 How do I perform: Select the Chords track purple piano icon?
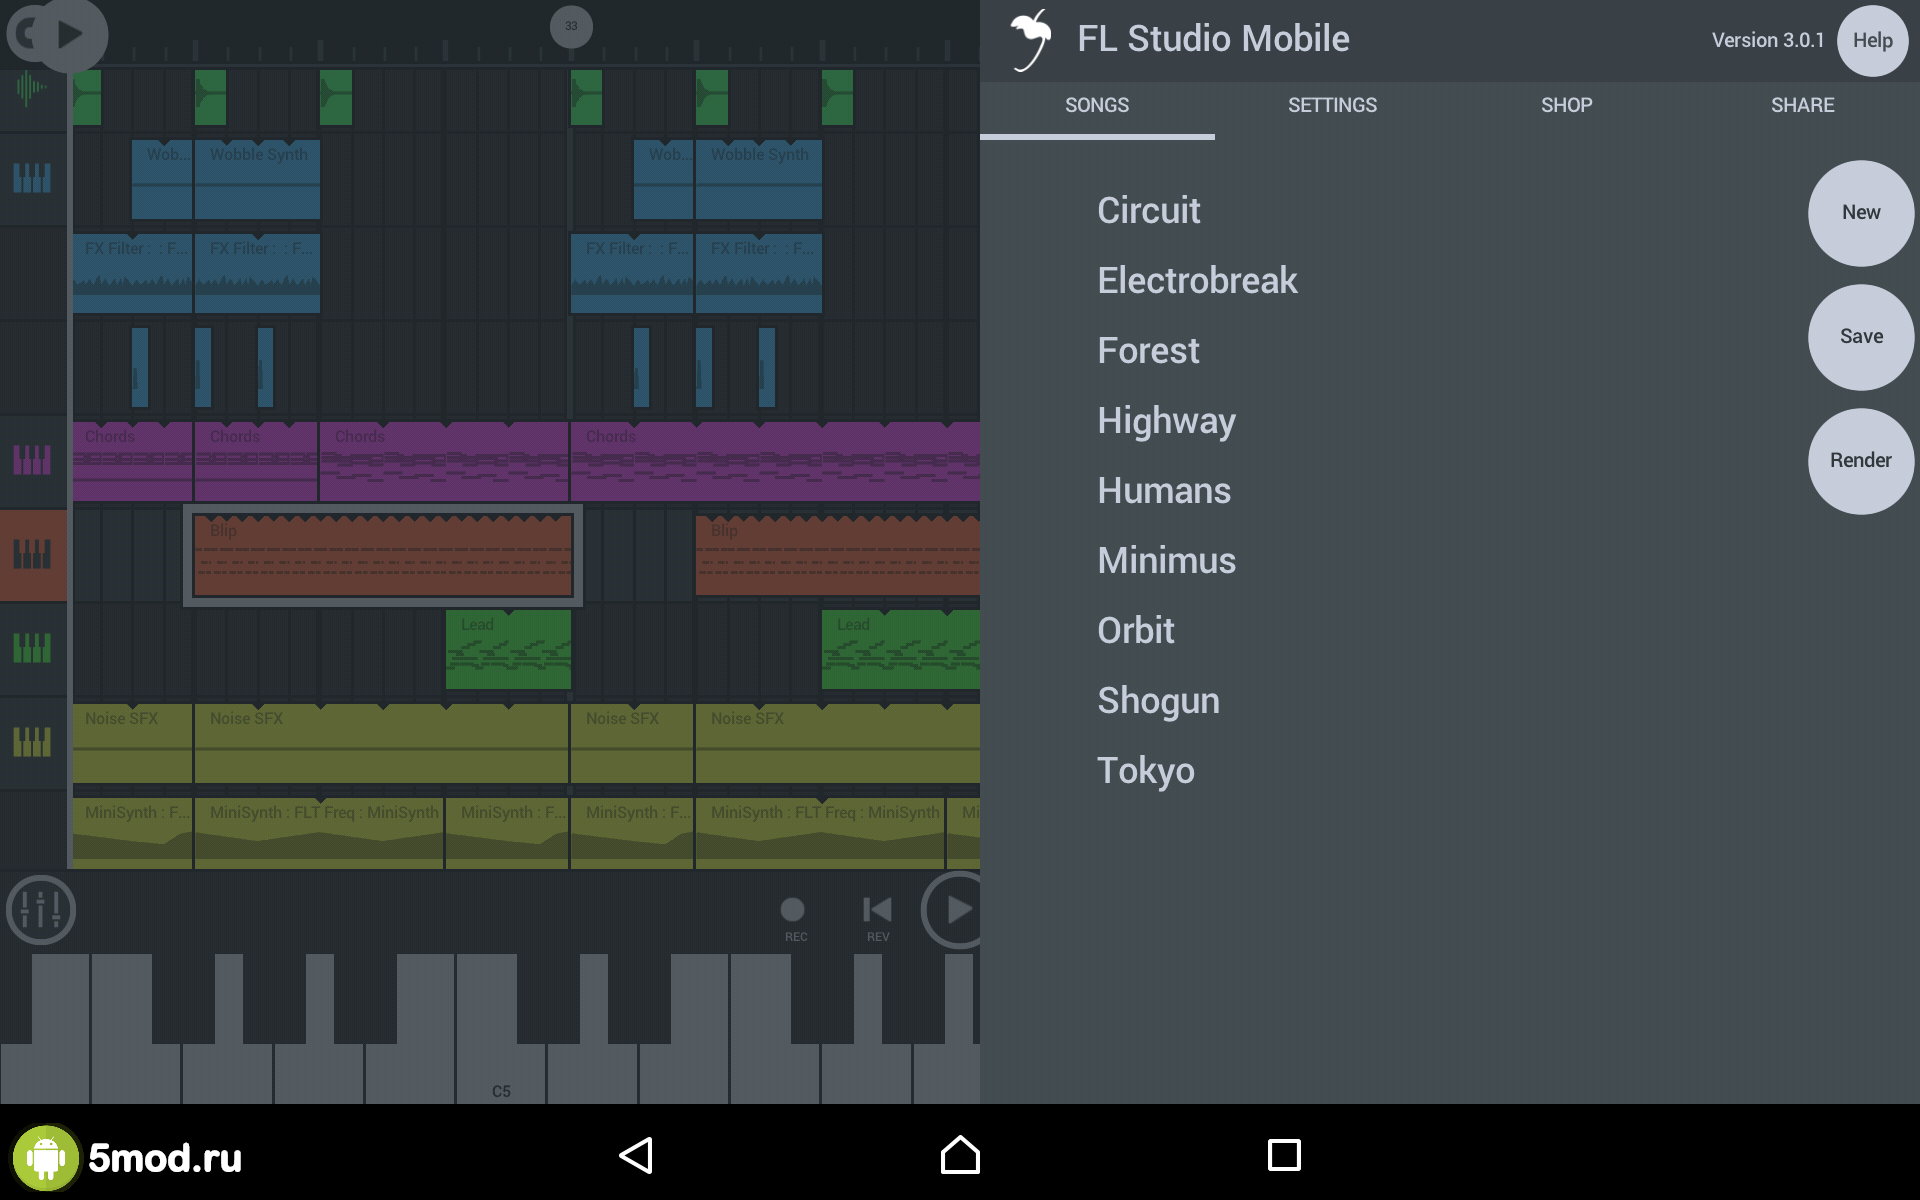tap(32, 460)
